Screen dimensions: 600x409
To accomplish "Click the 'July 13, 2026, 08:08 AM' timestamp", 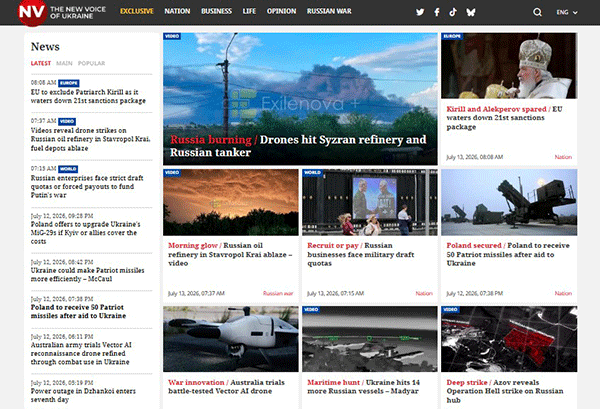I will point(474,157).
